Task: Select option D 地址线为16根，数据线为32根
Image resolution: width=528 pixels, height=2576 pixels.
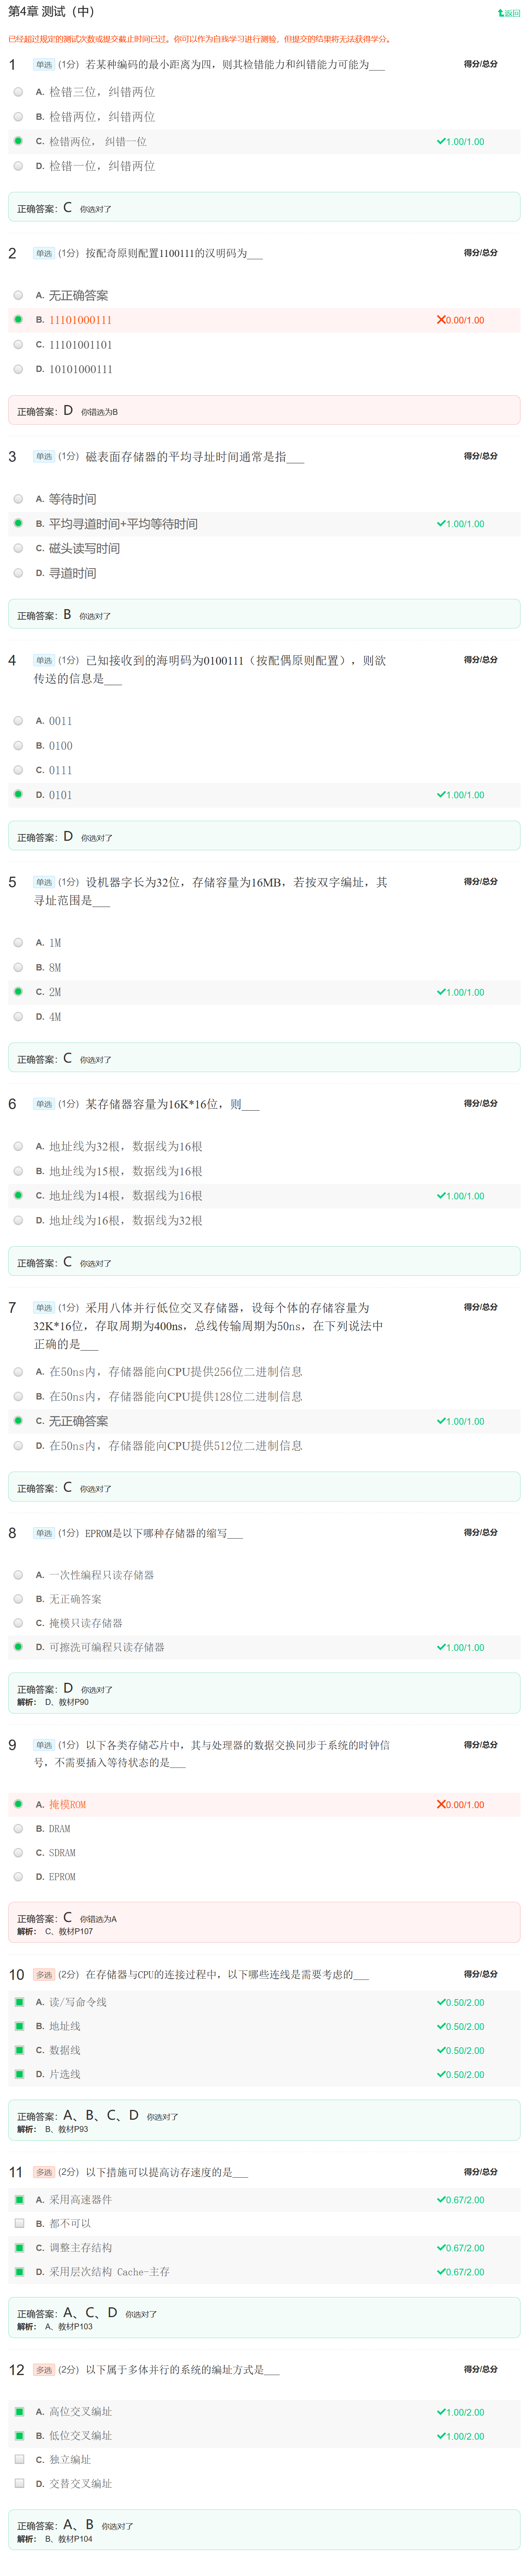Action: (x=18, y=1220)
